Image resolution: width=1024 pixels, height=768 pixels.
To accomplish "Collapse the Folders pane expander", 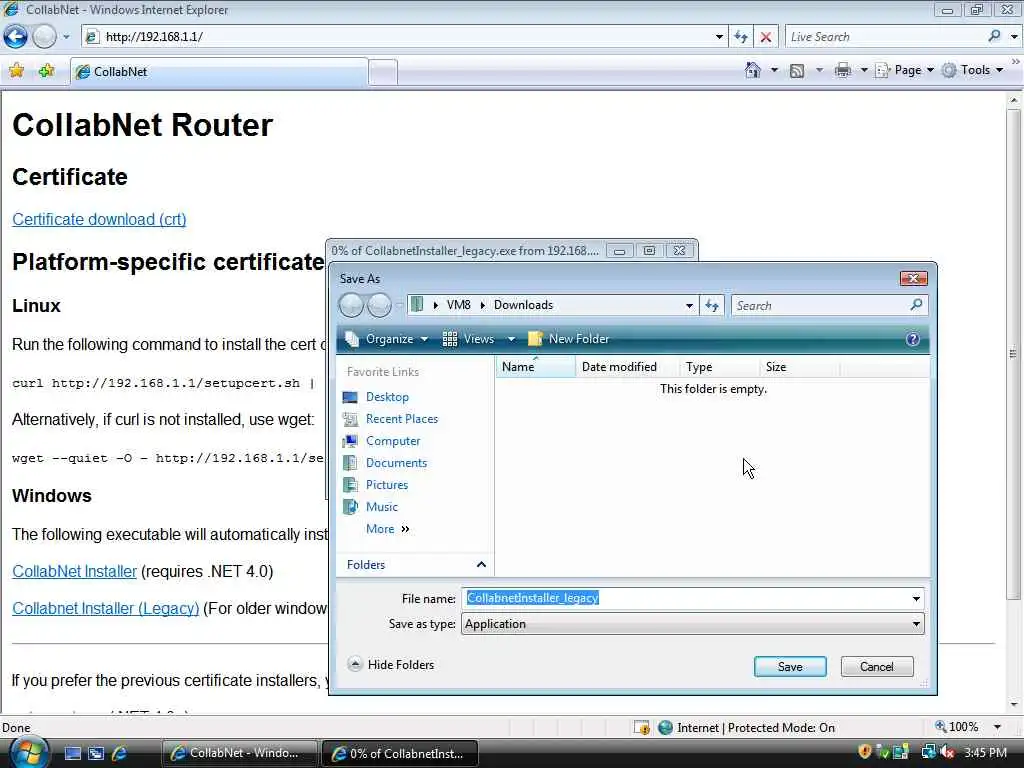I will point(481,564).
